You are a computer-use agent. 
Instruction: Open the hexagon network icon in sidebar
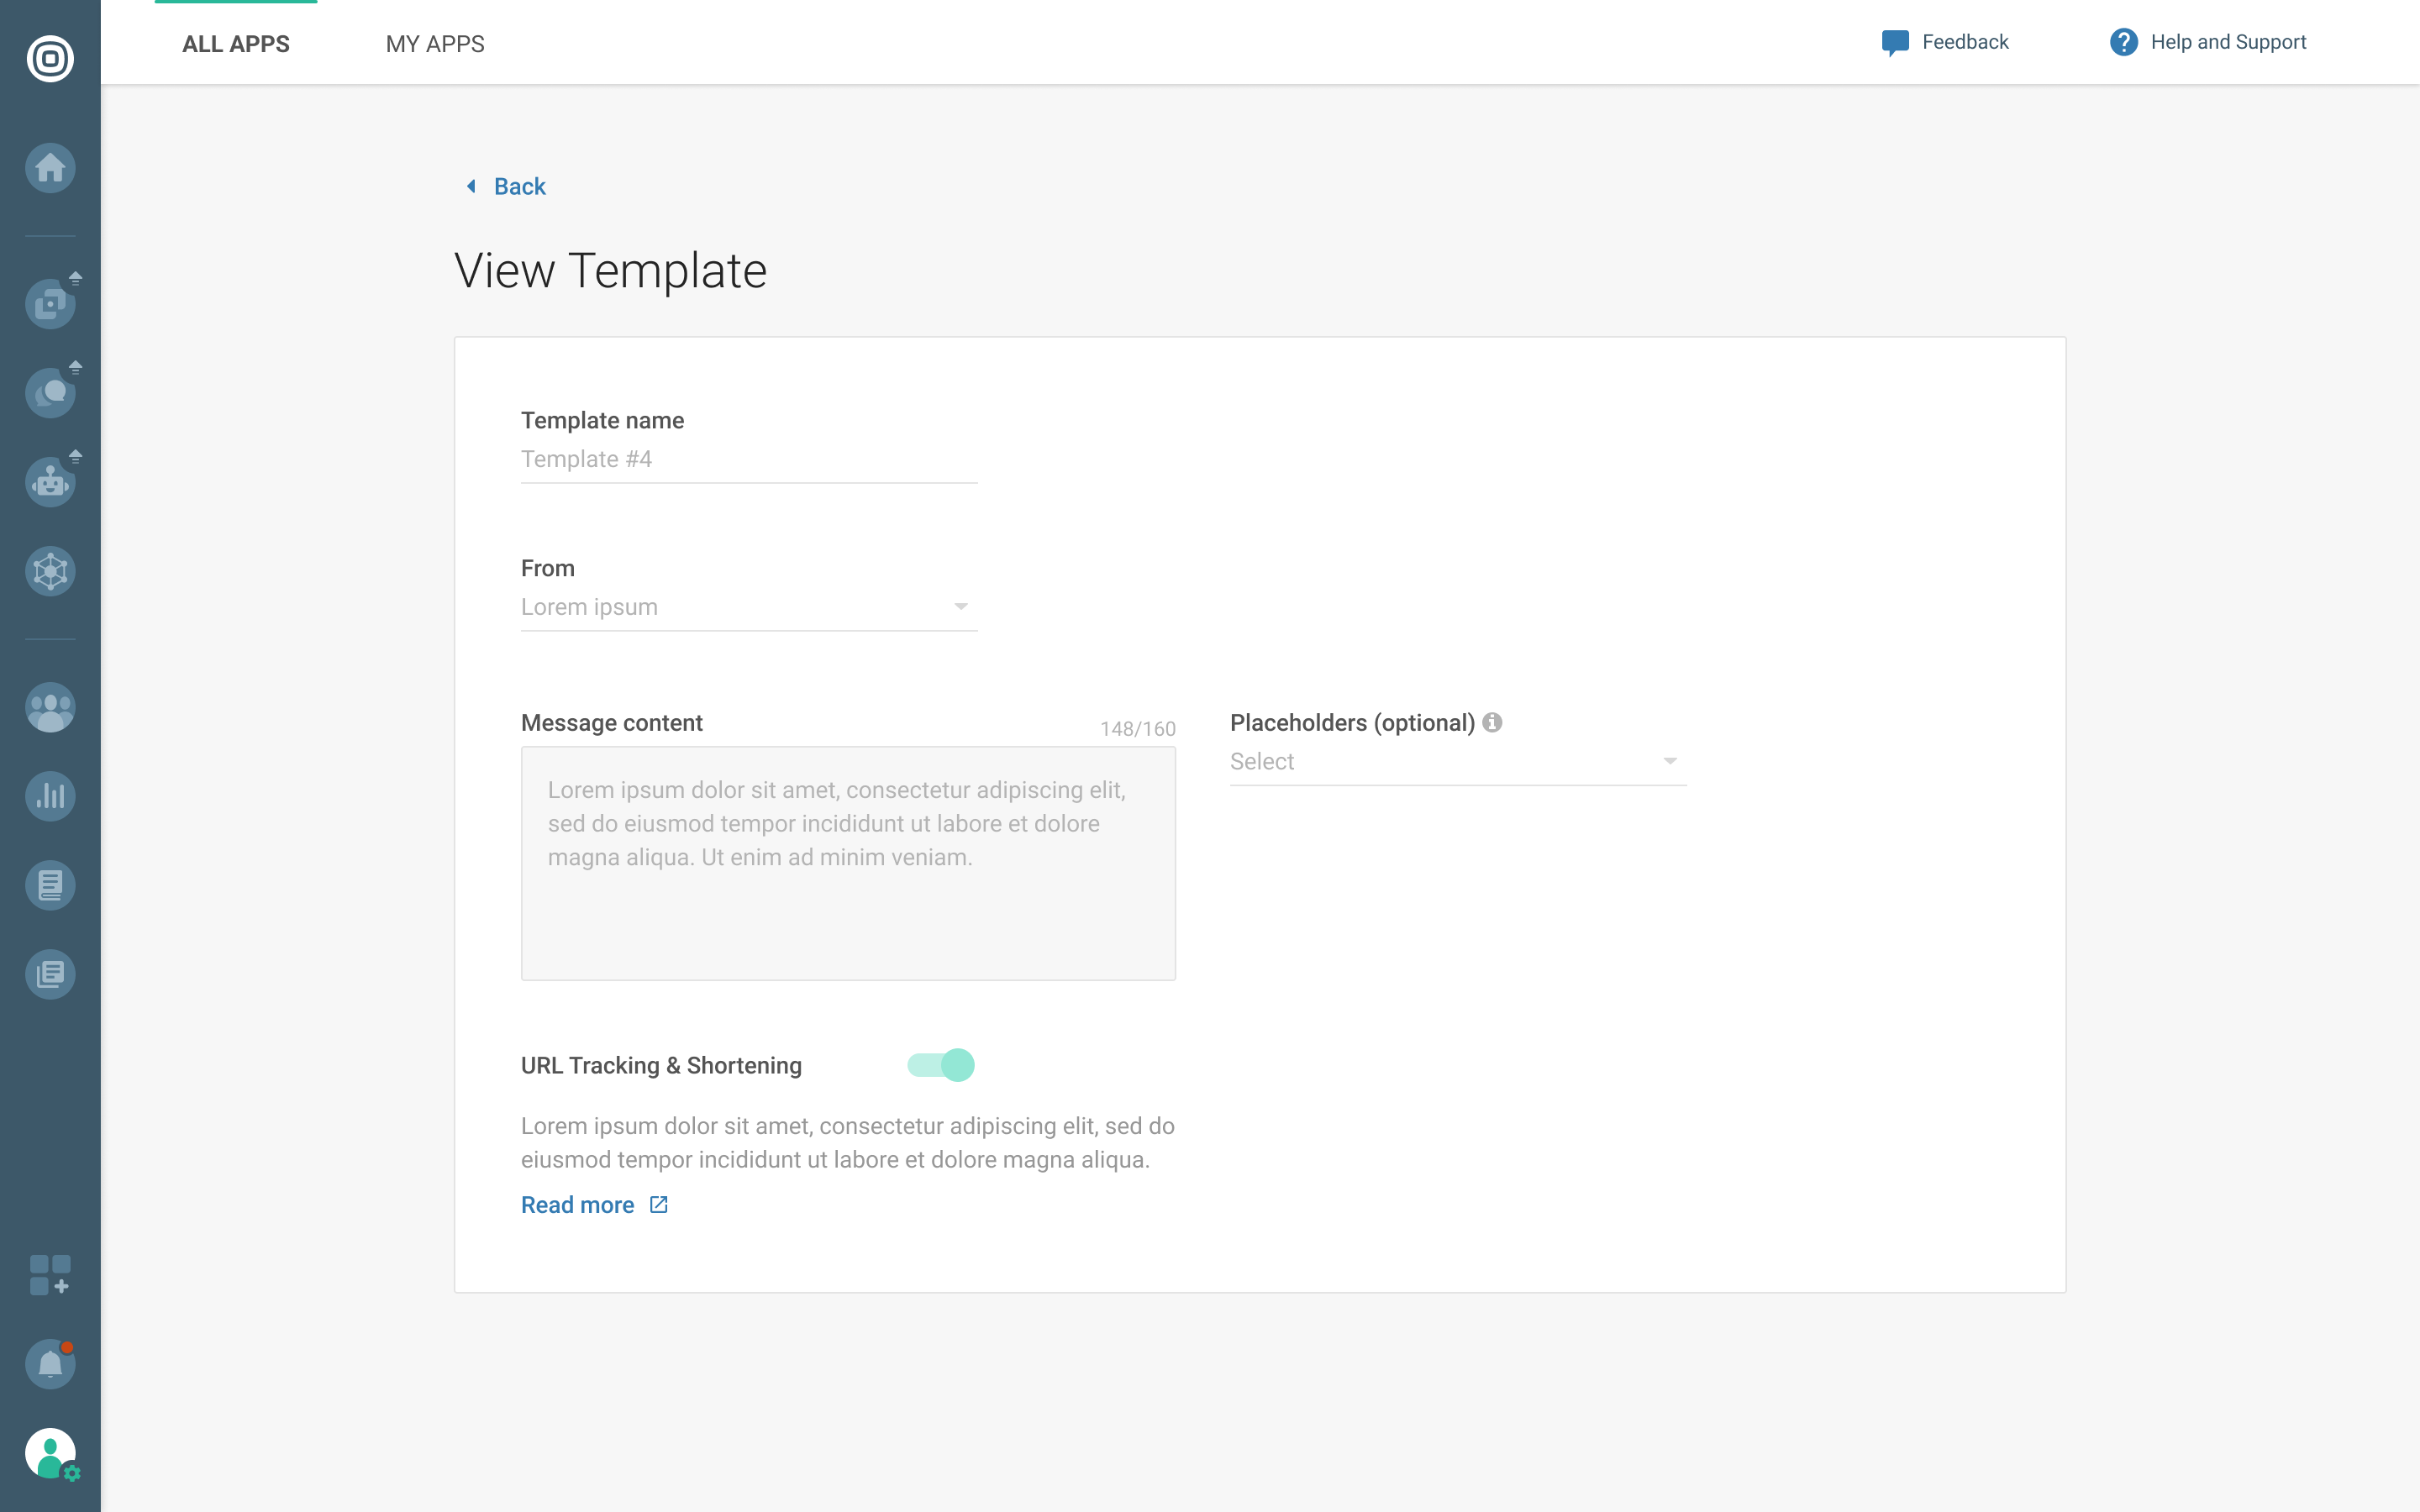(50, 571)
